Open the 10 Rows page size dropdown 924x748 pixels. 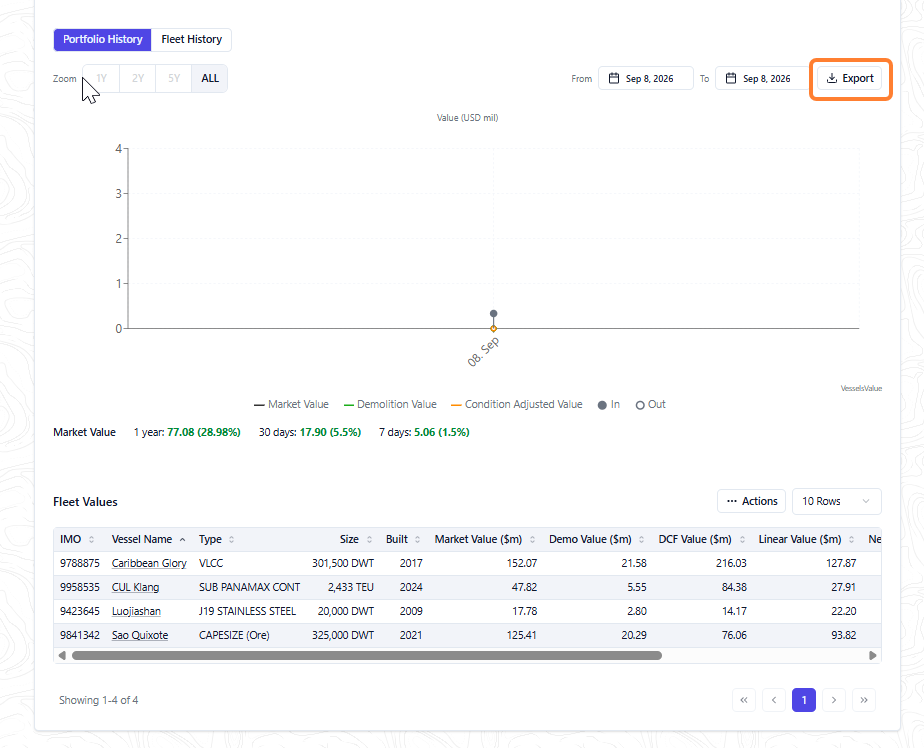click(x=837, y=501)
